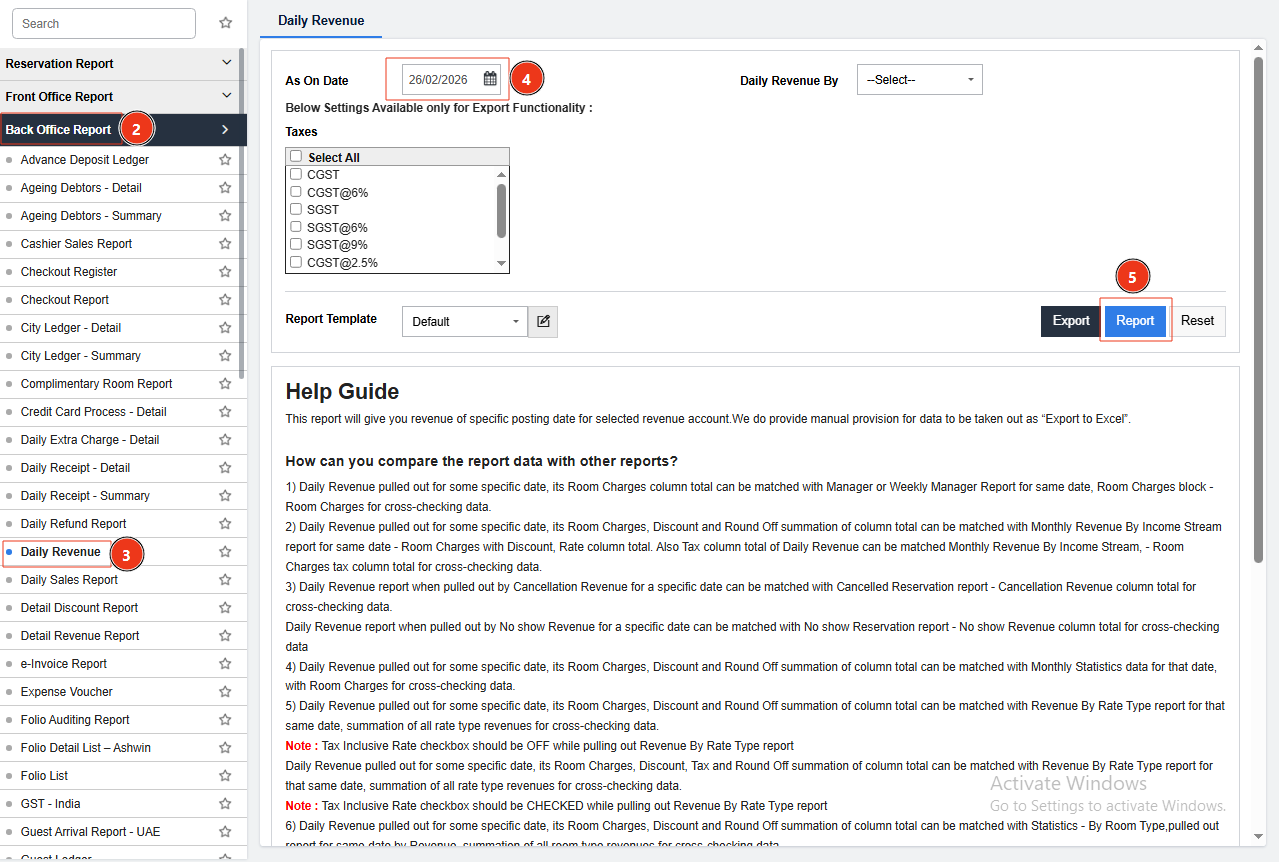Open the Expense Voucher link
Image resolution: width=1279 pixels, height=862 pixels.
[67, 692]
